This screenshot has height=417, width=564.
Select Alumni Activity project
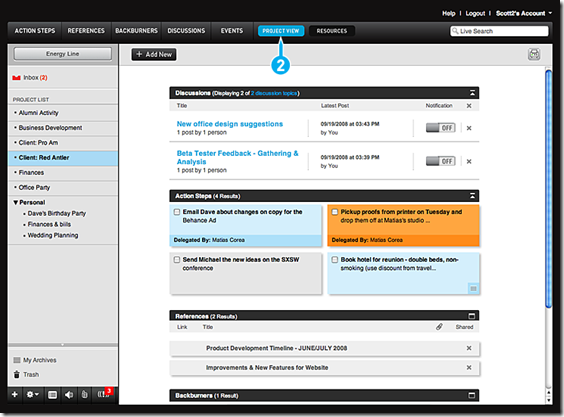pyautogui.click(x=63, y=113)
